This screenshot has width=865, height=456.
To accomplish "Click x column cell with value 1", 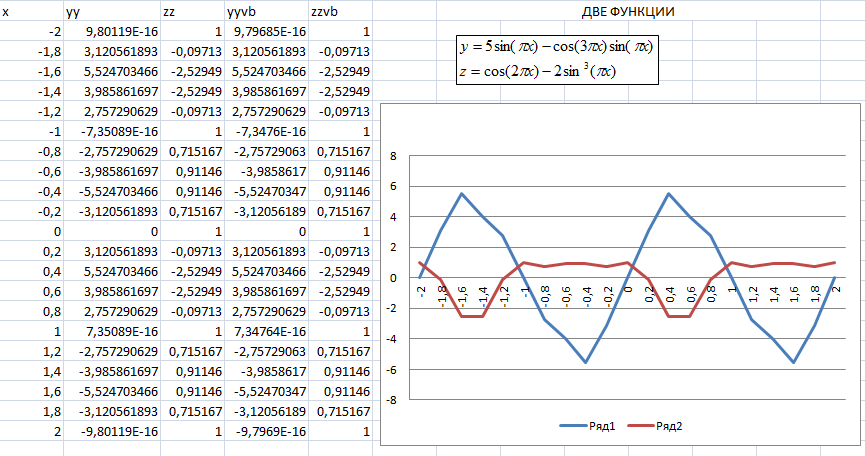I will [x=31, y=331].
